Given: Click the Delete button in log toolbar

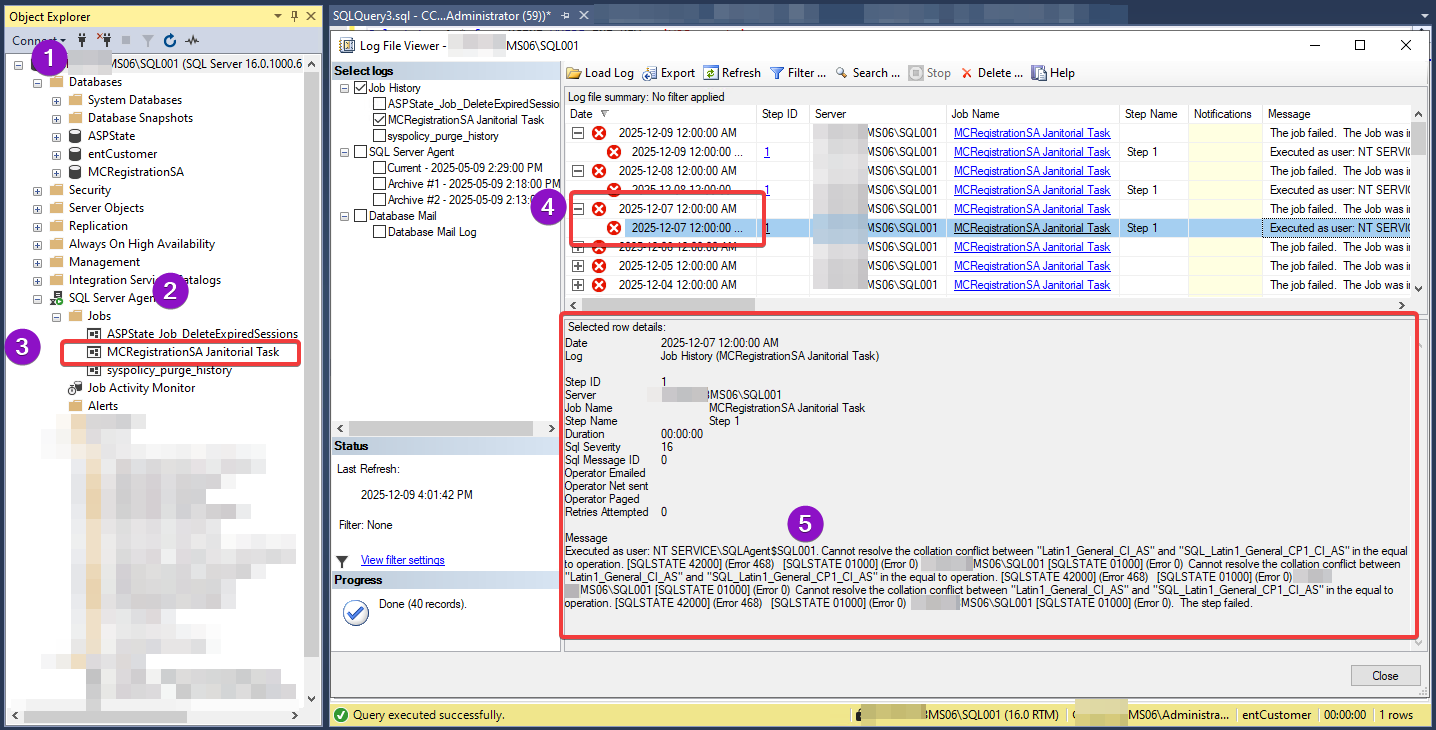Looking at the screenshot, I should point(992,73).
